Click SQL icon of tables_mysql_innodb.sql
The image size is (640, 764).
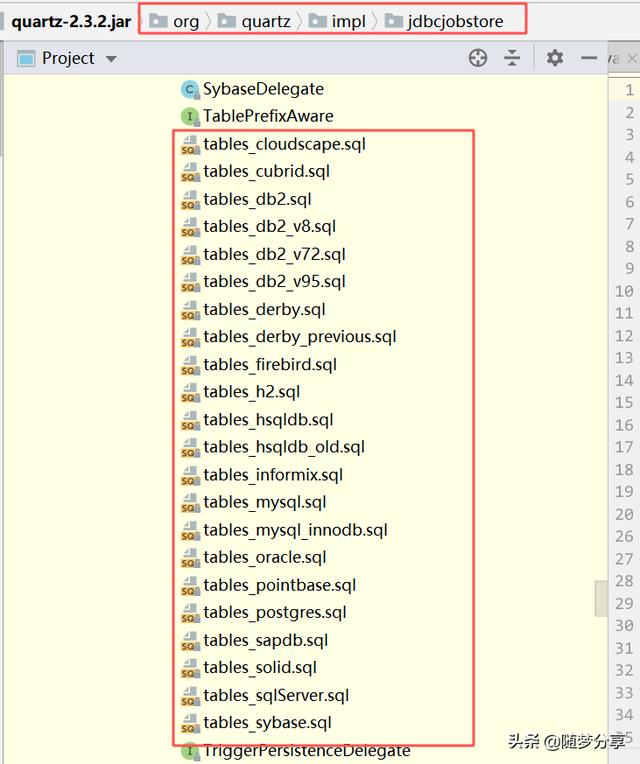(x=190, y=530)
